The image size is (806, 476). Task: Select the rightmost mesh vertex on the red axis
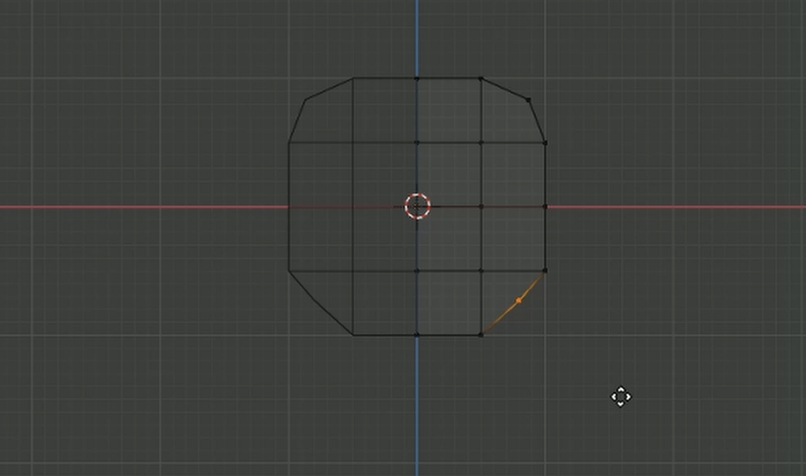coord(545,207)
